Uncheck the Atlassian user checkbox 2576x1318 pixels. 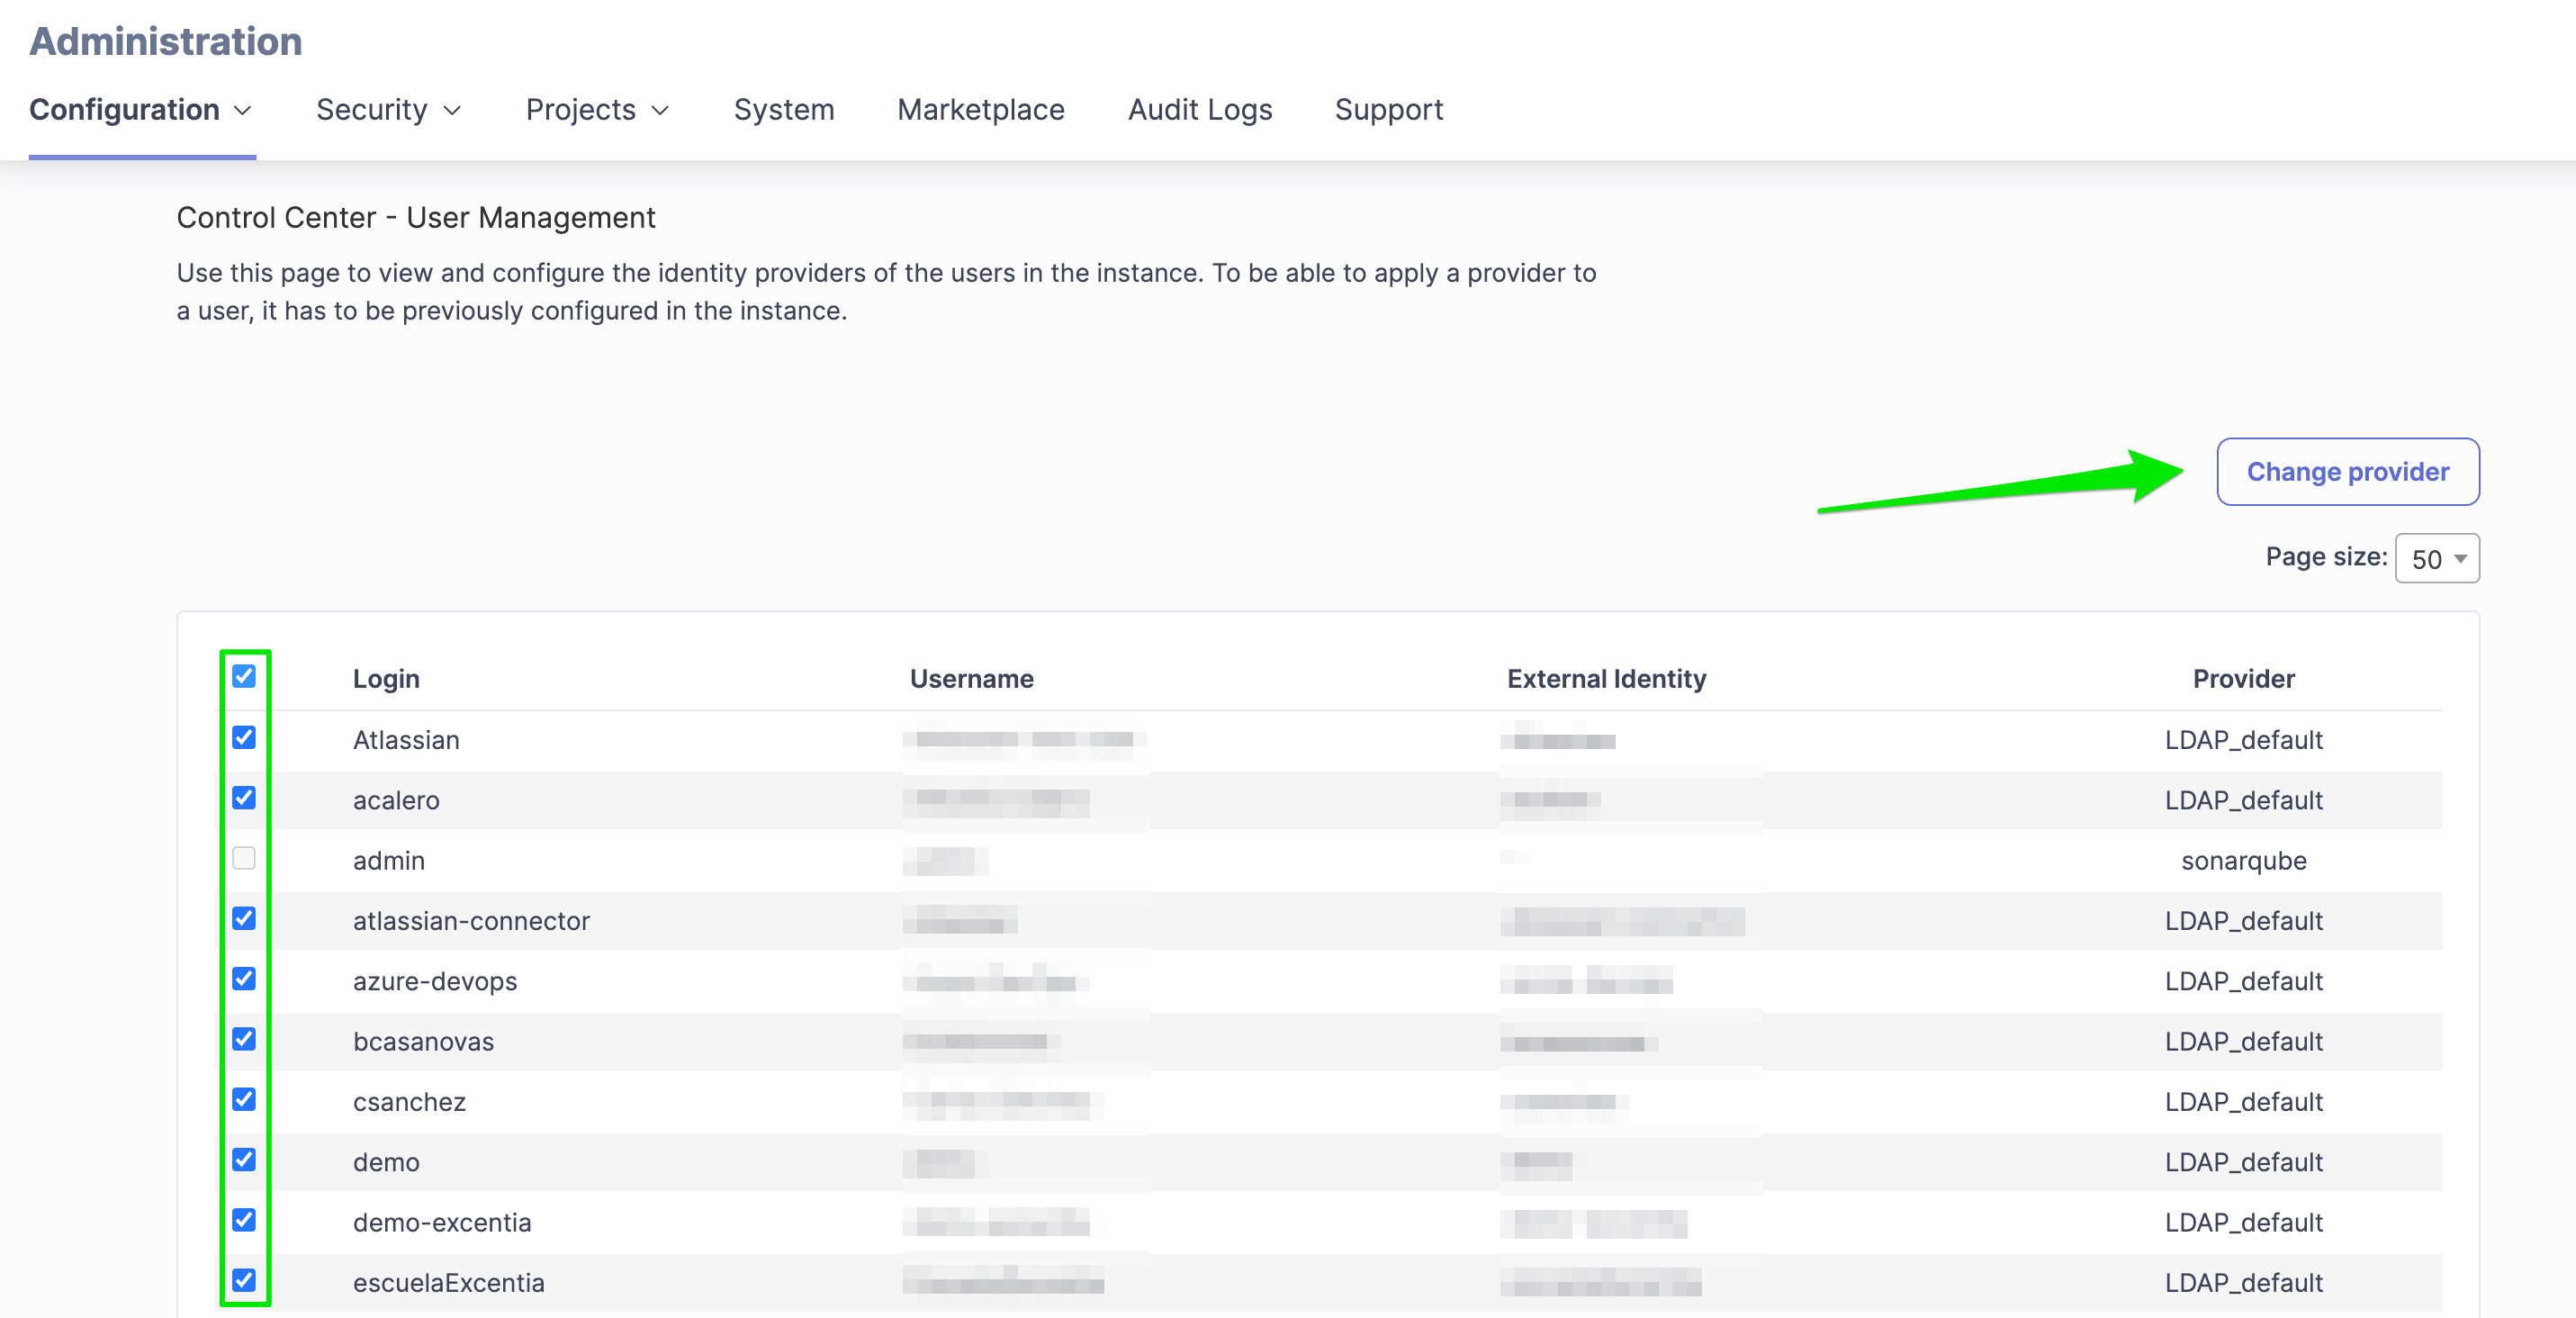click(244, 737)
